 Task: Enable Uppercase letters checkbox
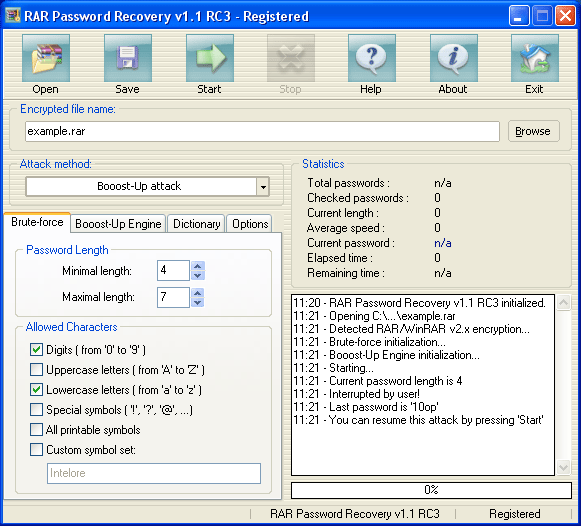[x=36, y=370]
